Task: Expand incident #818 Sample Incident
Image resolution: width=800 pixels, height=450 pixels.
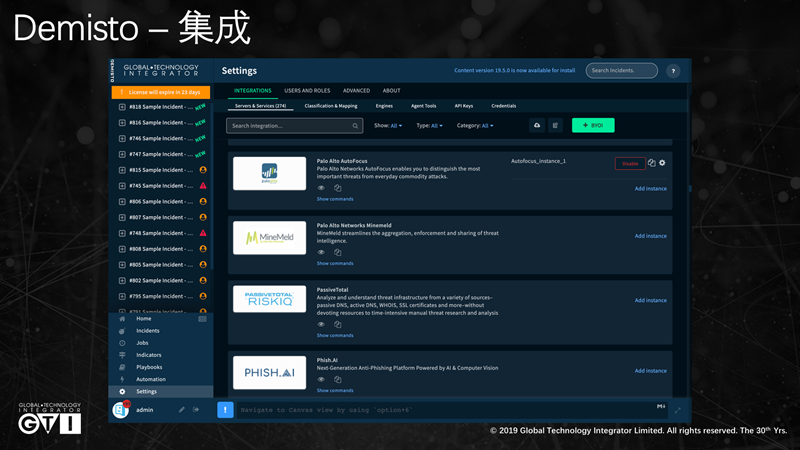Action: click(x=122, y=107)
